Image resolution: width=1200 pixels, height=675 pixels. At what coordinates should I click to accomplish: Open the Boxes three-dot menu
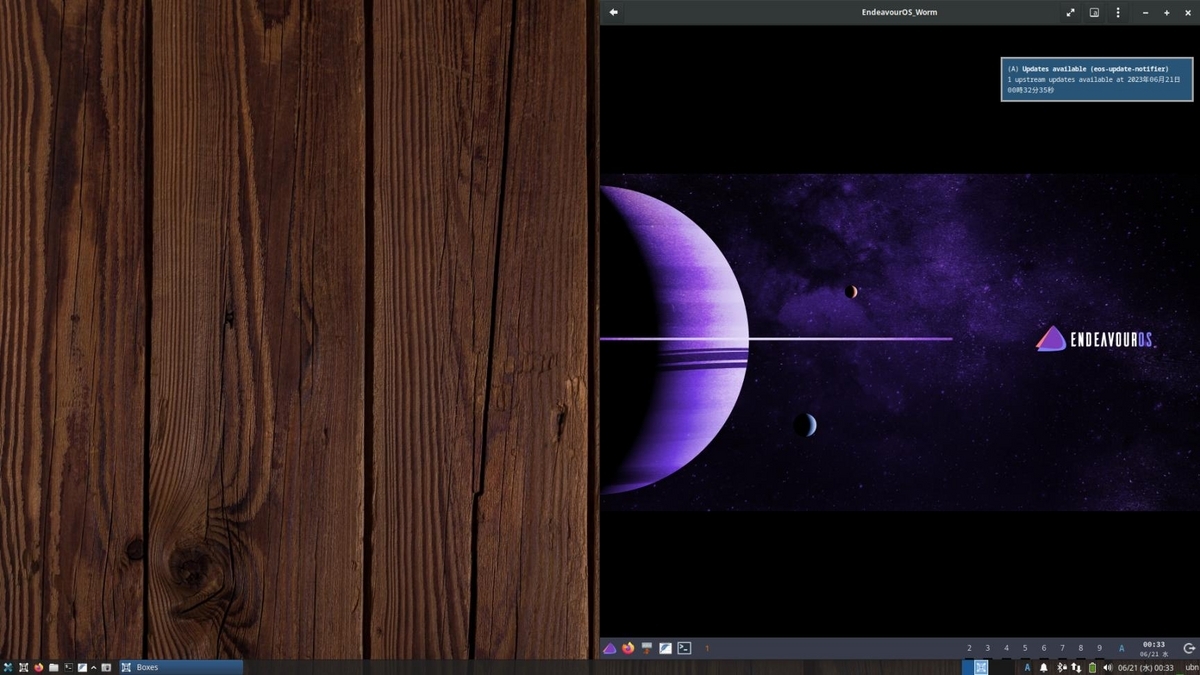[x=1118, y=12]
